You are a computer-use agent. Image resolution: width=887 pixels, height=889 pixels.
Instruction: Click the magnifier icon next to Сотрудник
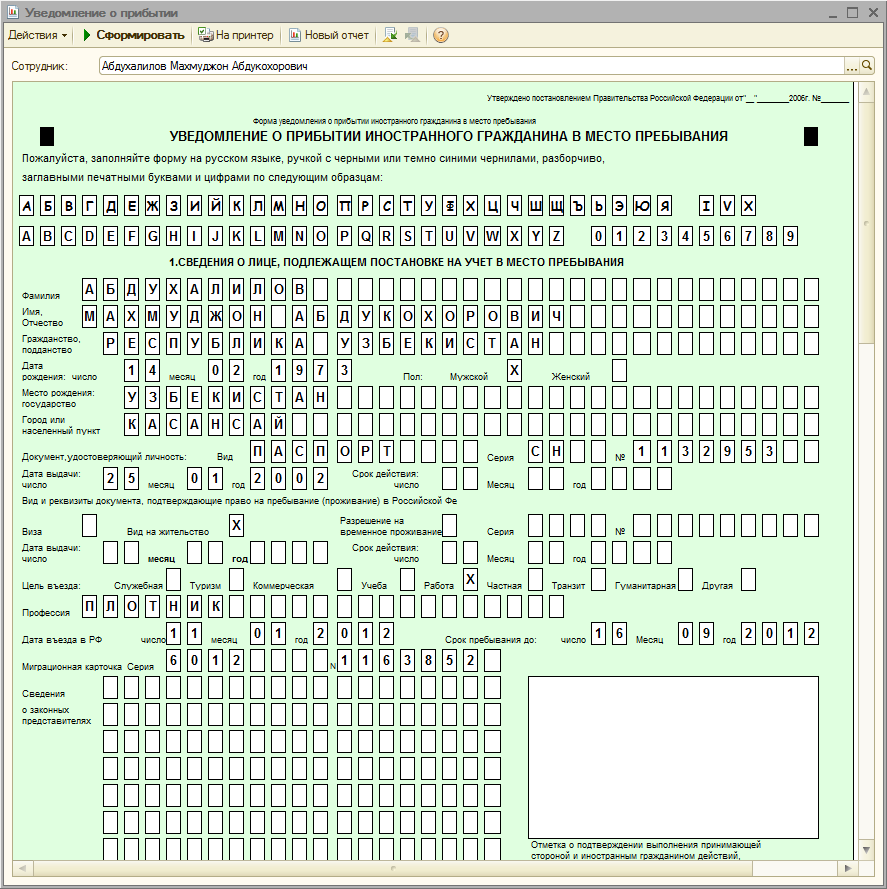click(867, 66)
